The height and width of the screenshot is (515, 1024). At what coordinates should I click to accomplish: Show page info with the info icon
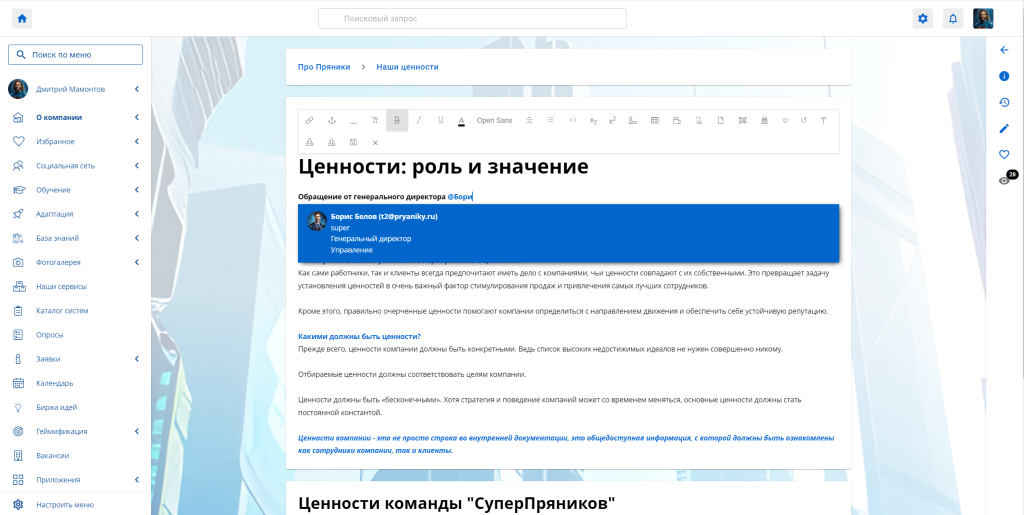pyautogui.click(x=1004, y=76)
